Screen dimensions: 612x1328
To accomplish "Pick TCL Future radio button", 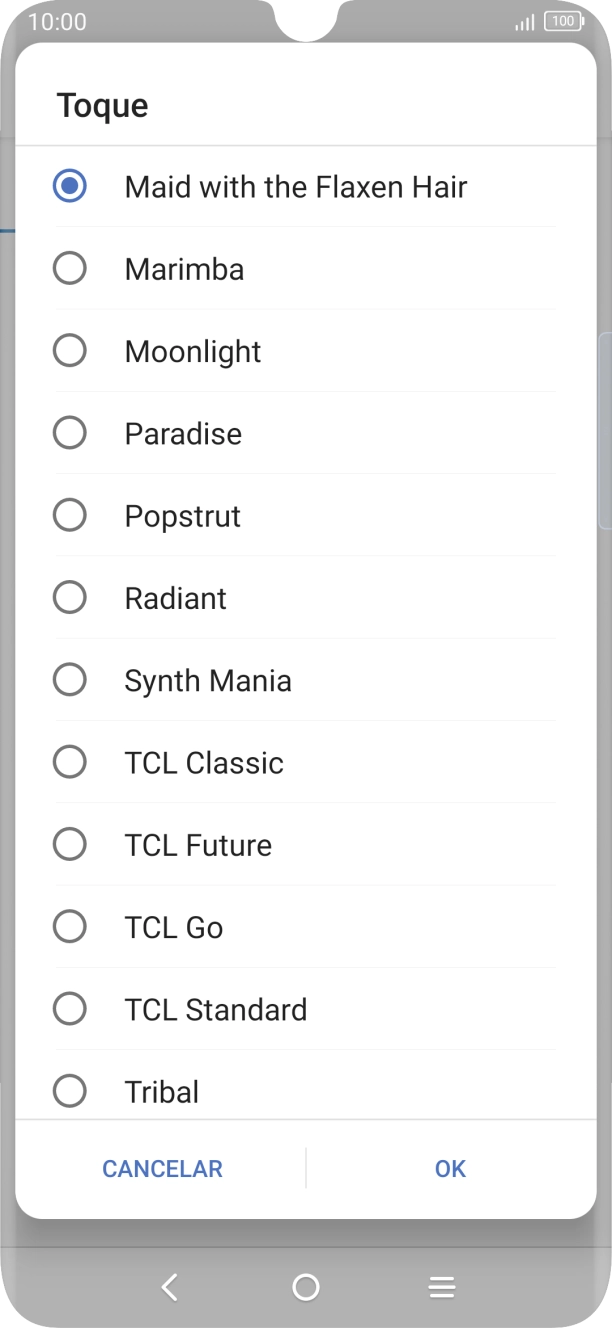I will click(70, 845).
